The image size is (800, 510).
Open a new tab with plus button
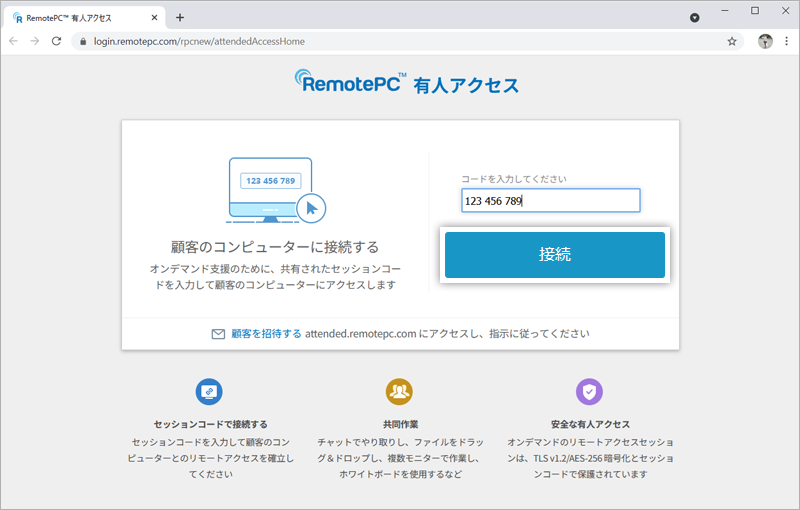[180, 18]
